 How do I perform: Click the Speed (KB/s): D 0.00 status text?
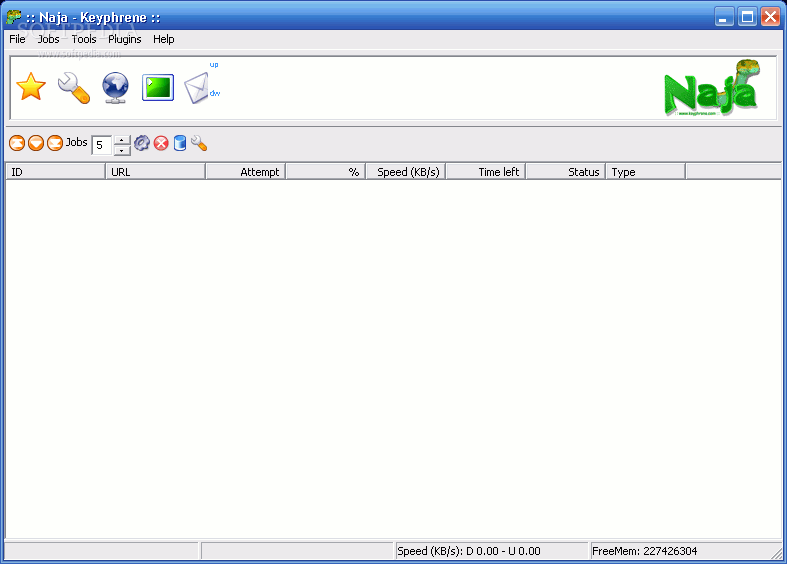469,551
